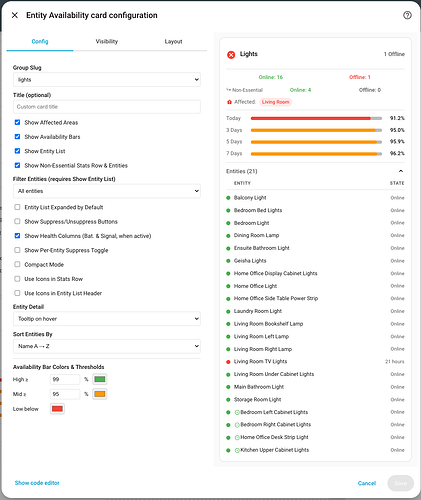421x500 pixels.
Task: Click the 21 hours state value
Action: tap(395, 362)
